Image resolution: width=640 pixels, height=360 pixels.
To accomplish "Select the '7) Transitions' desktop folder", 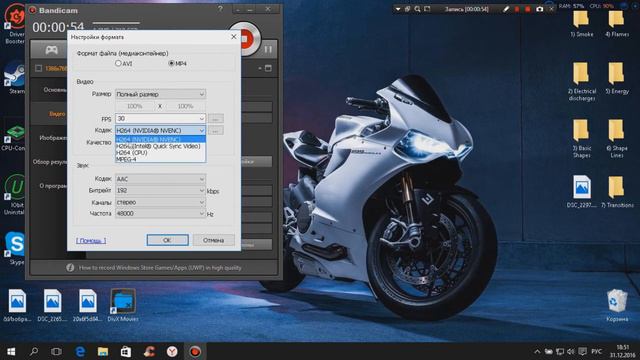I will (617, 192).
